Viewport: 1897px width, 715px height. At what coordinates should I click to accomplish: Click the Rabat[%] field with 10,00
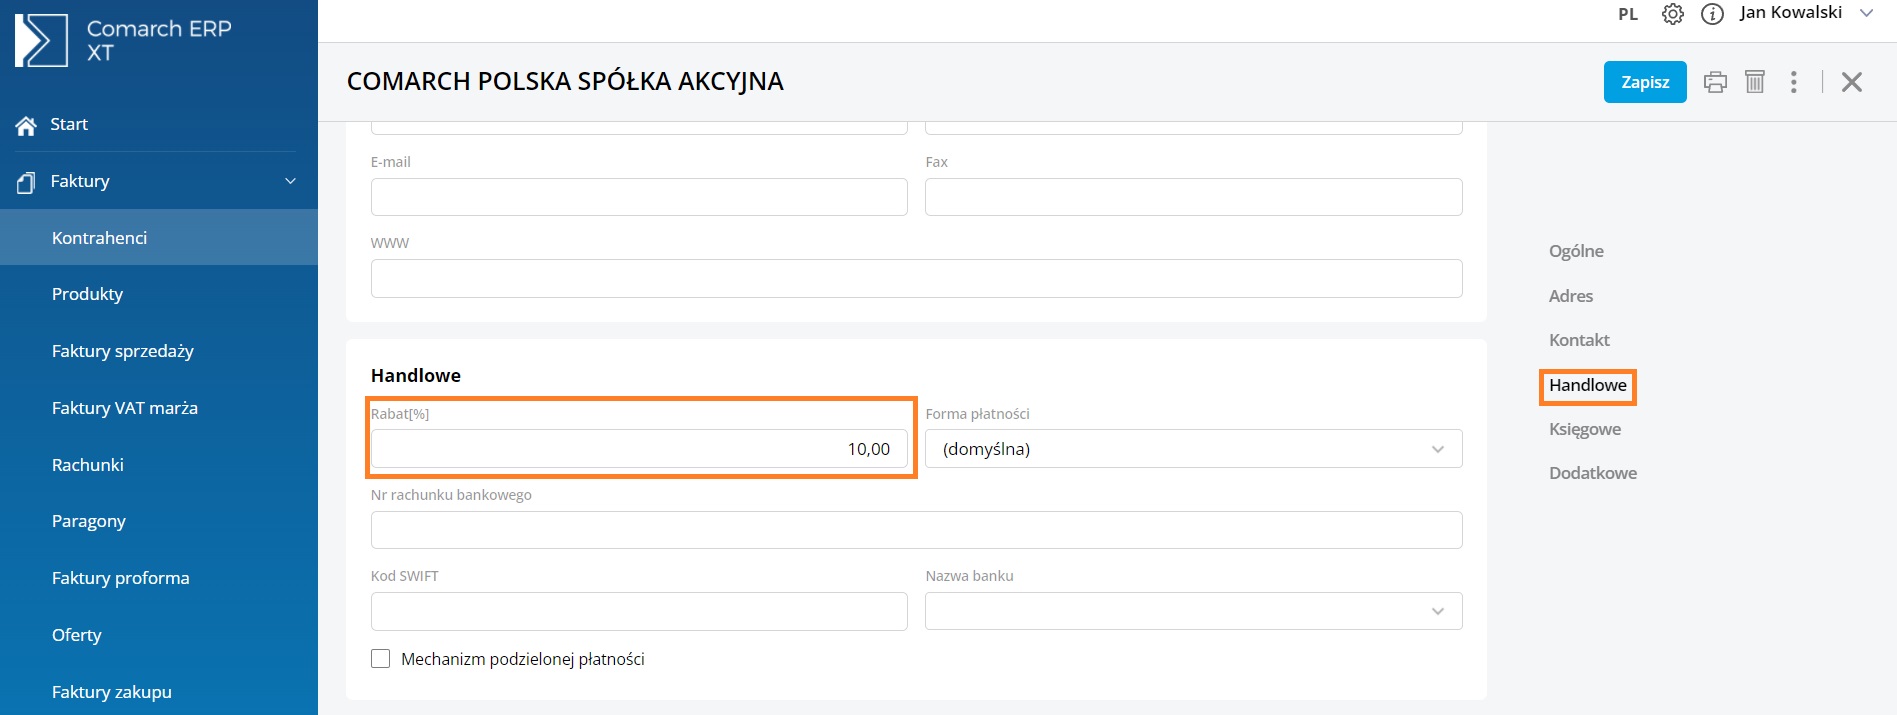point(639,449)
